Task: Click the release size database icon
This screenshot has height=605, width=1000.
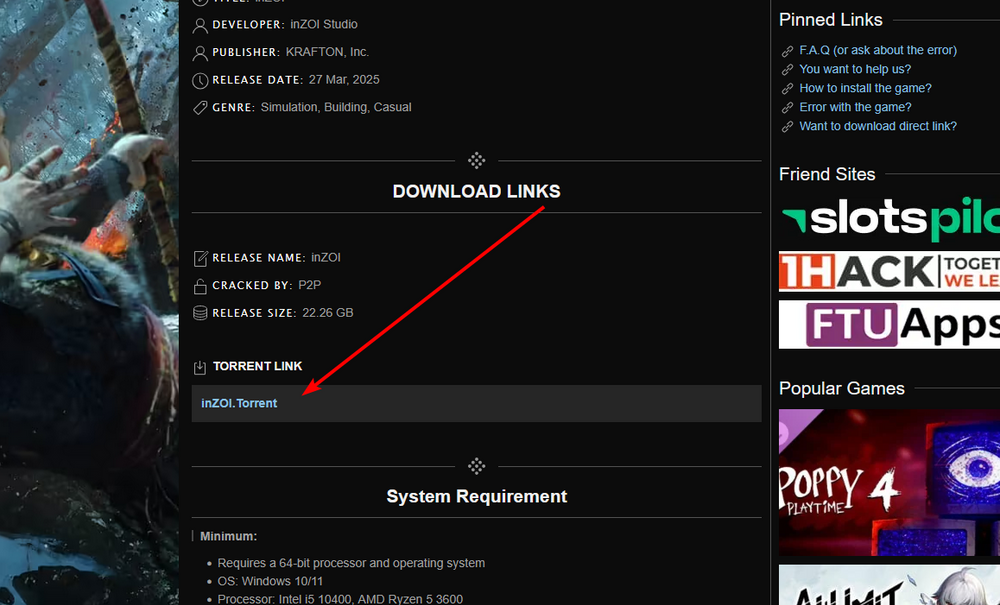Action: click(200, 313)
